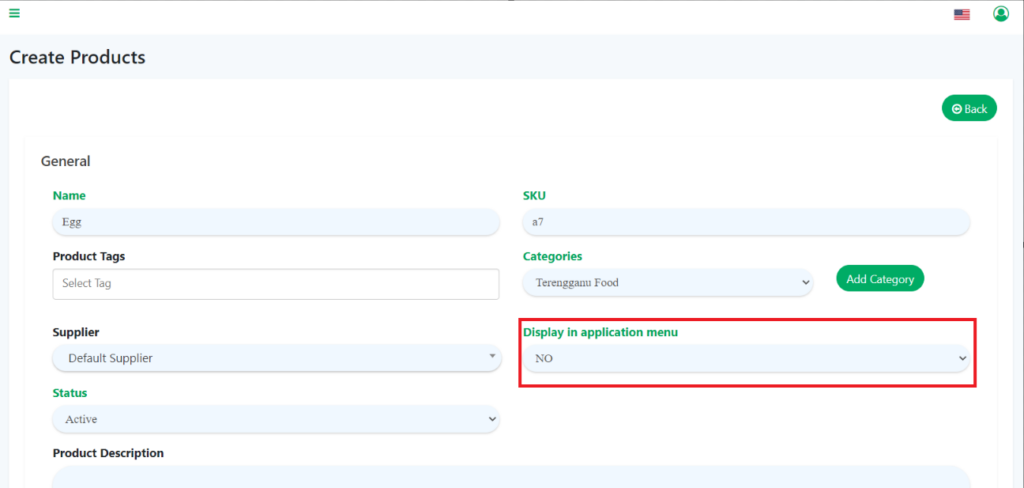Click the Create Products page heading
This screenshot has width=1024, height=488.
pos(77,57)
